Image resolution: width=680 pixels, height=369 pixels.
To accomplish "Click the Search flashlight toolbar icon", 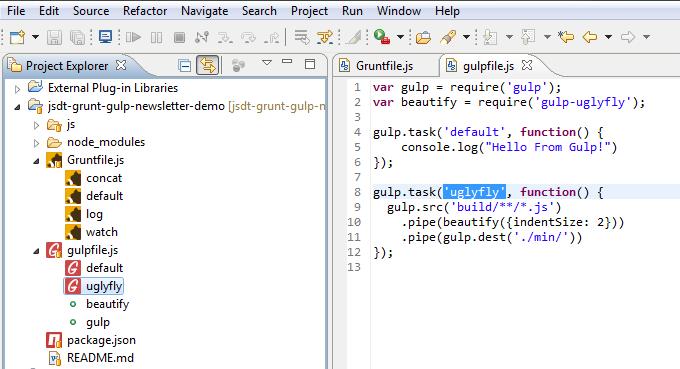I will pos(448,37).
